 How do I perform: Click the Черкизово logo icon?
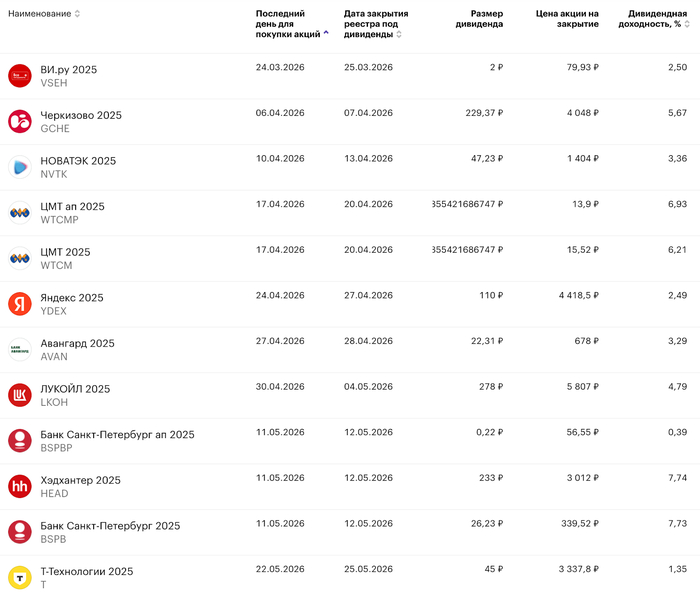pyautogui.click(x=20, y=122)
